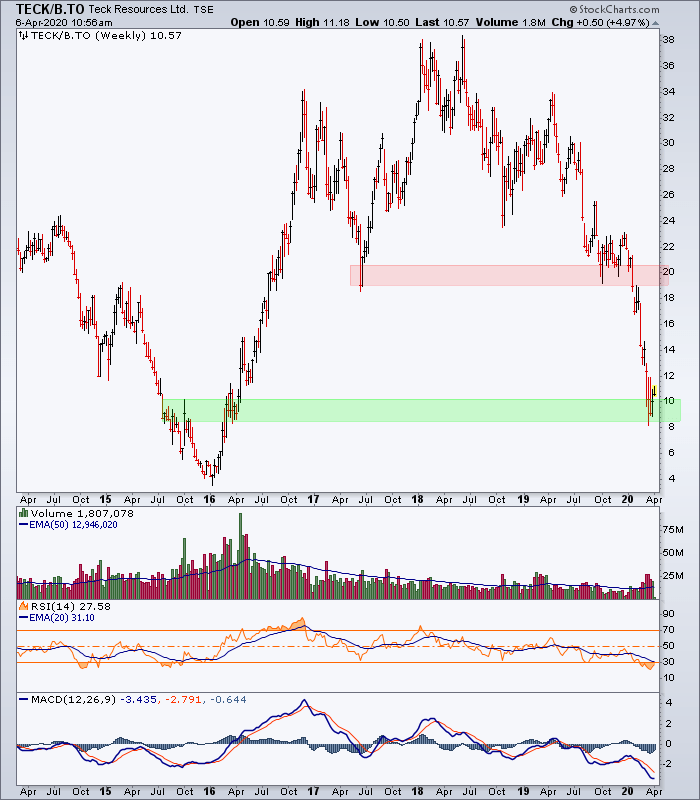Click the blue line marker before EMA(20)
The width and height of the screenshot is (700, 800).
[x=23, y=618]
